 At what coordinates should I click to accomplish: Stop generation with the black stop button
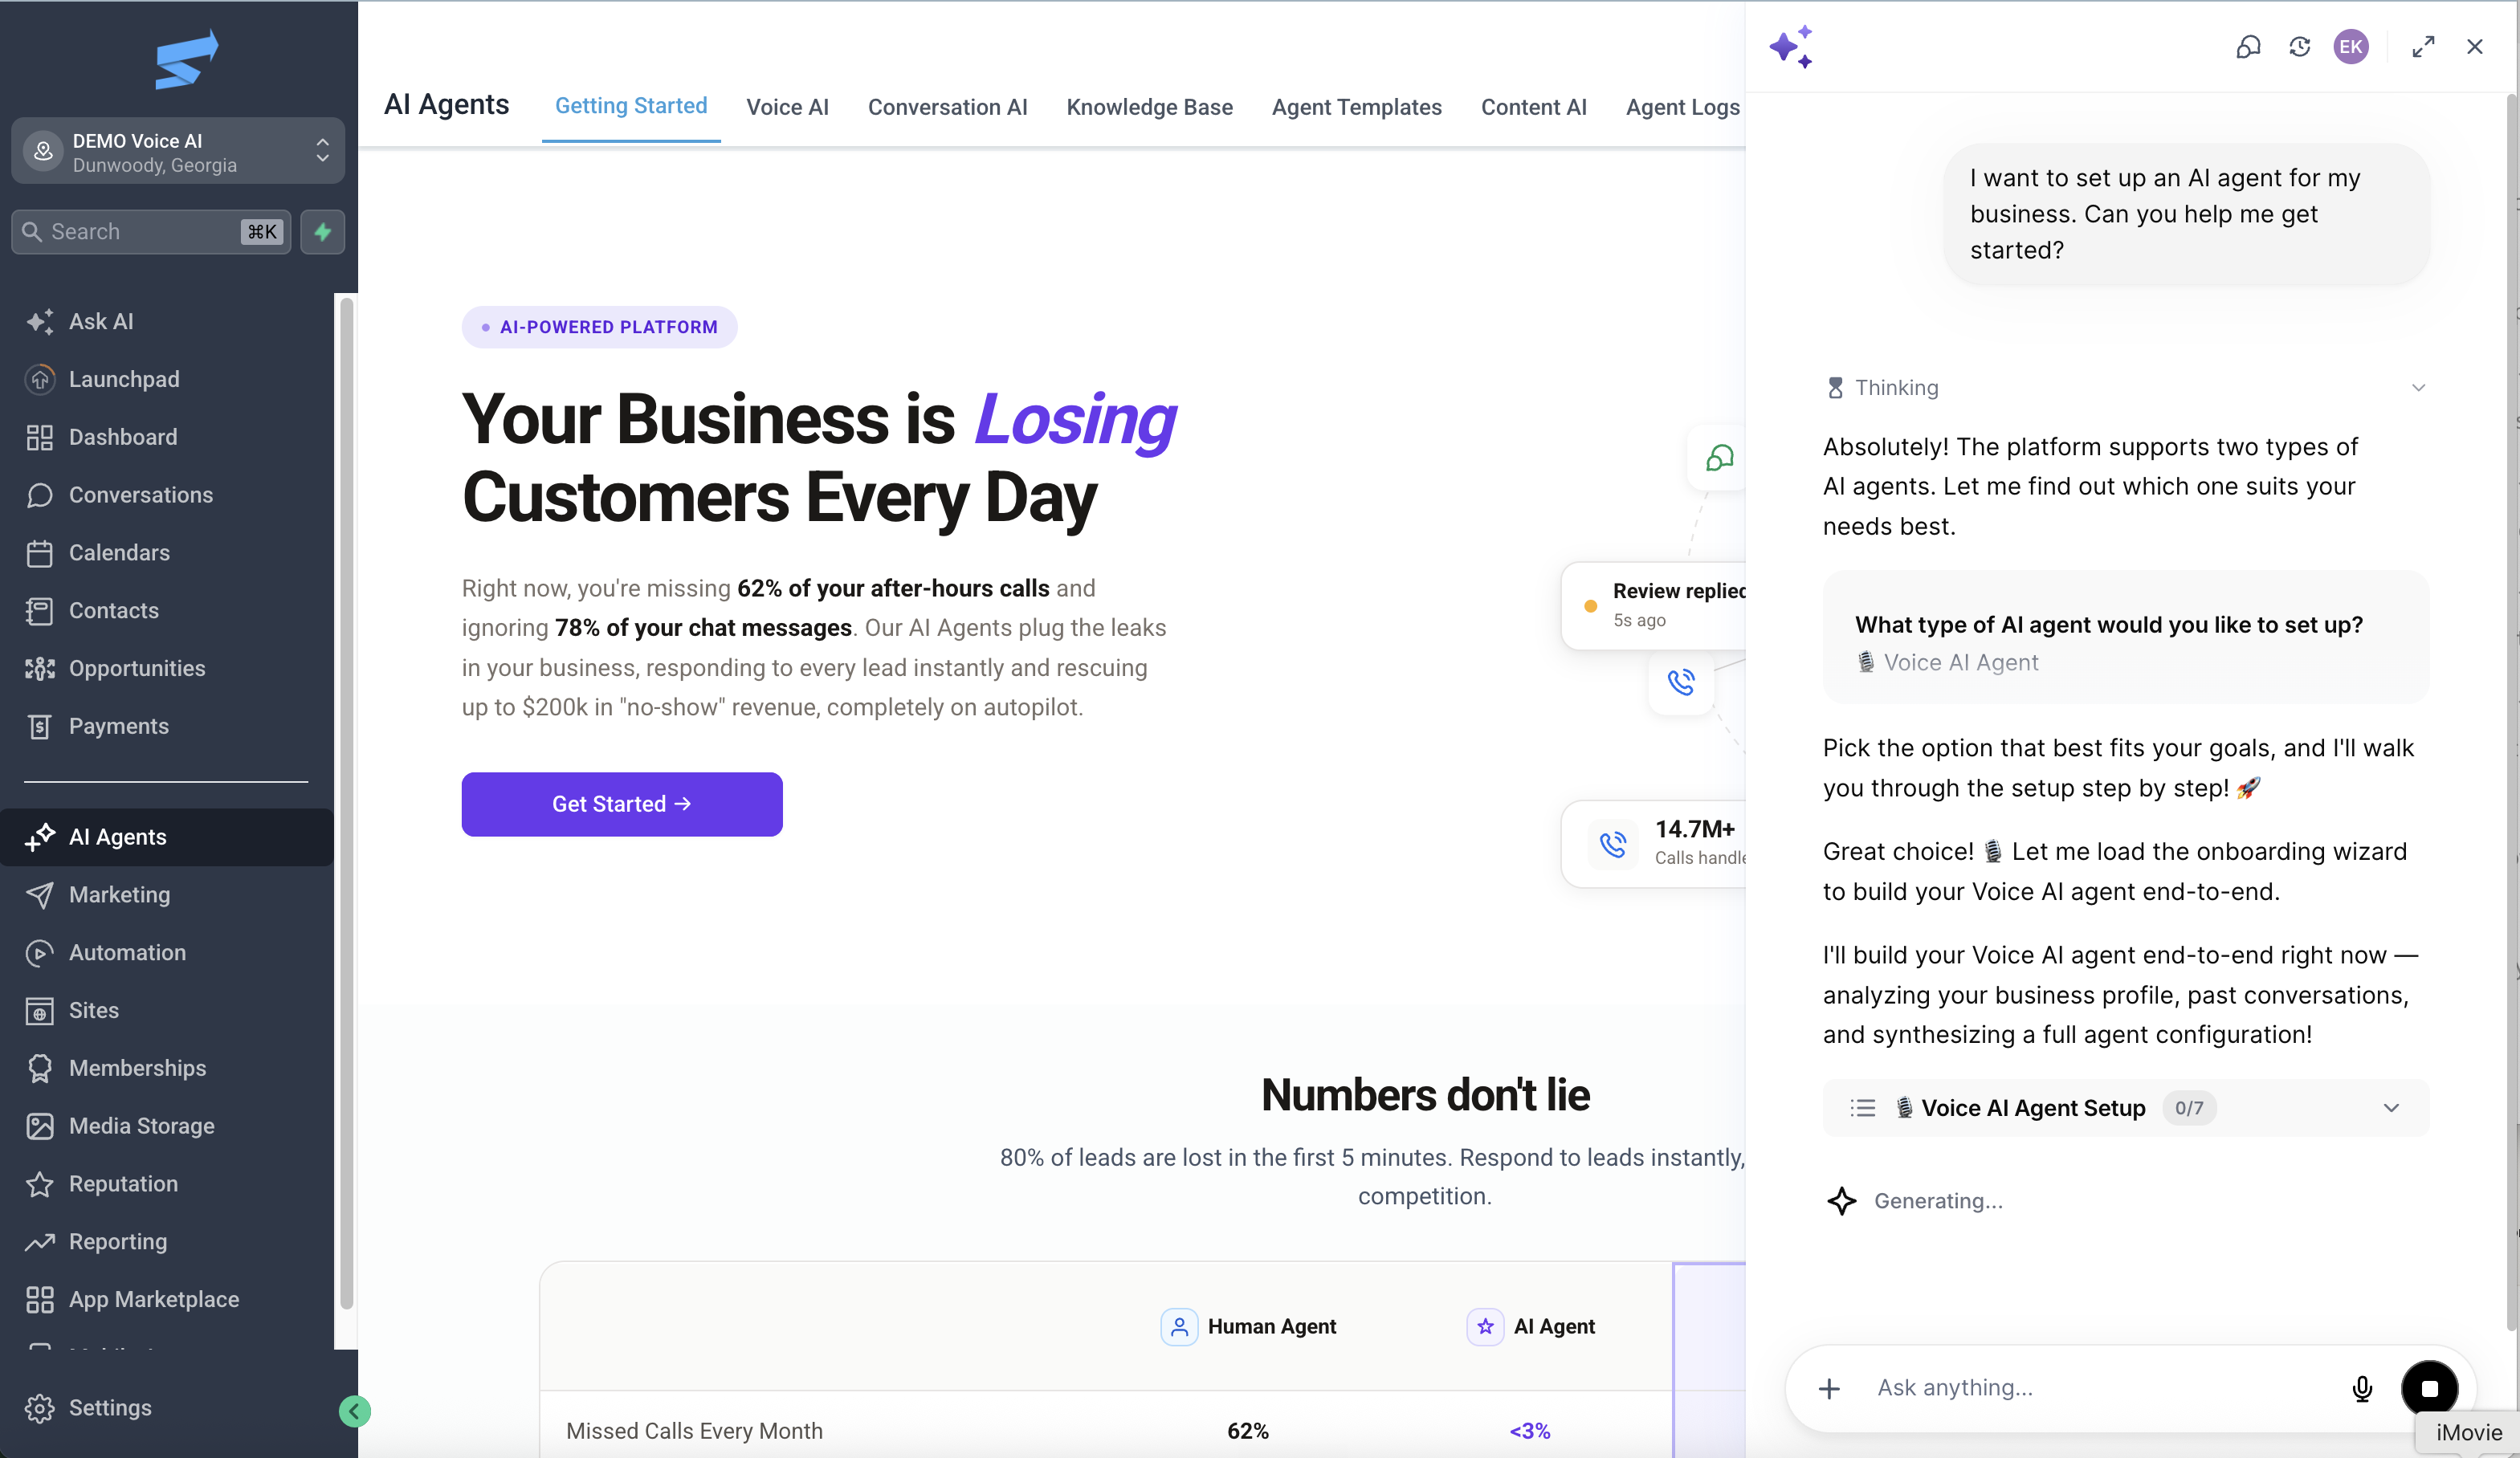[x=2429, y=1388]
